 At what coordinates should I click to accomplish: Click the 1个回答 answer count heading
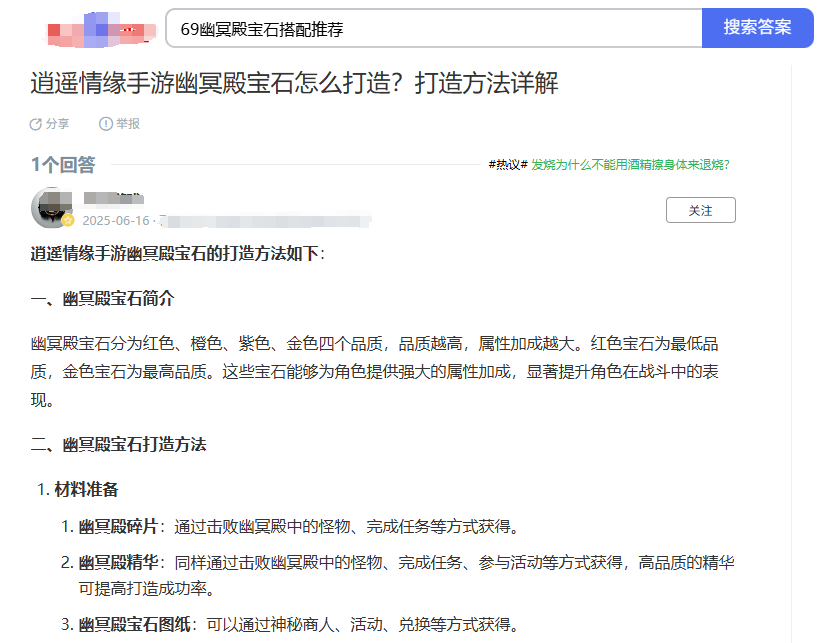point(63,165)
